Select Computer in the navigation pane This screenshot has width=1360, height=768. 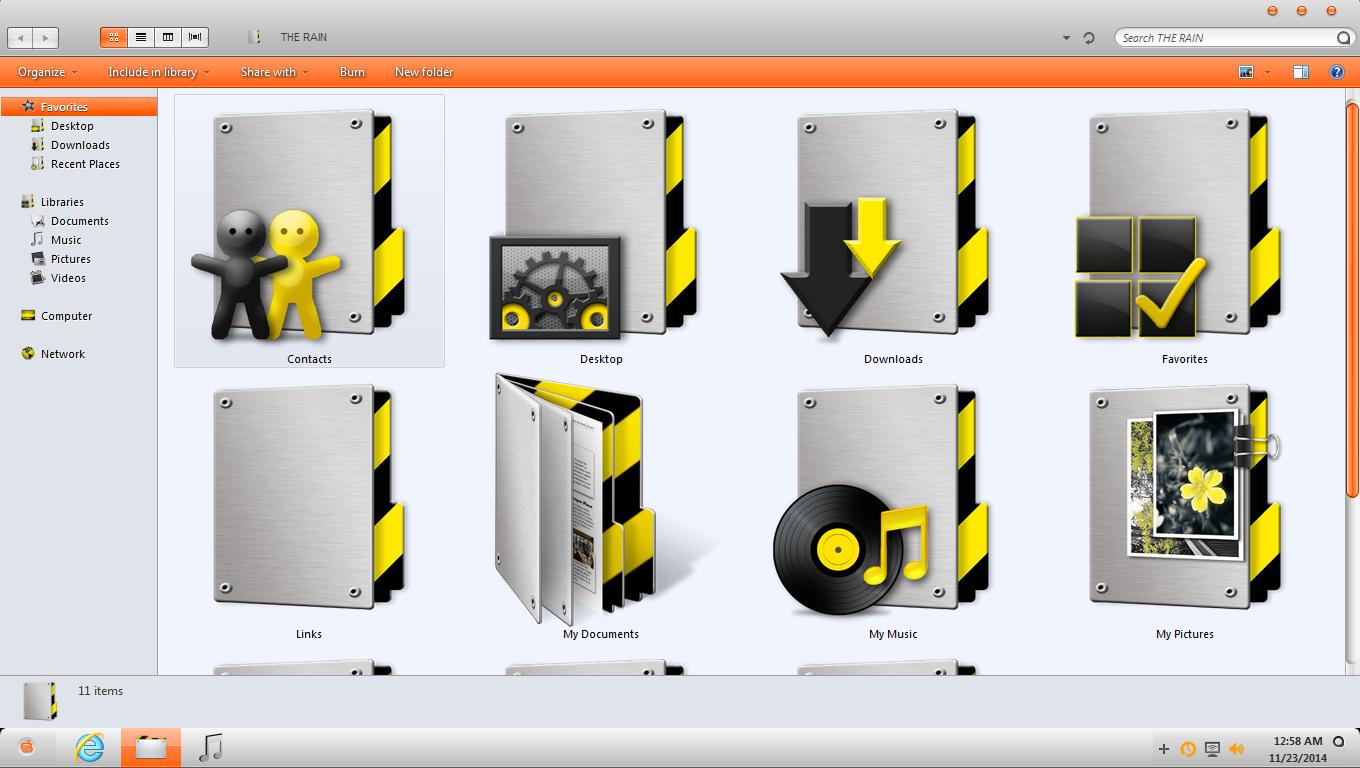[x=66, y=316]
